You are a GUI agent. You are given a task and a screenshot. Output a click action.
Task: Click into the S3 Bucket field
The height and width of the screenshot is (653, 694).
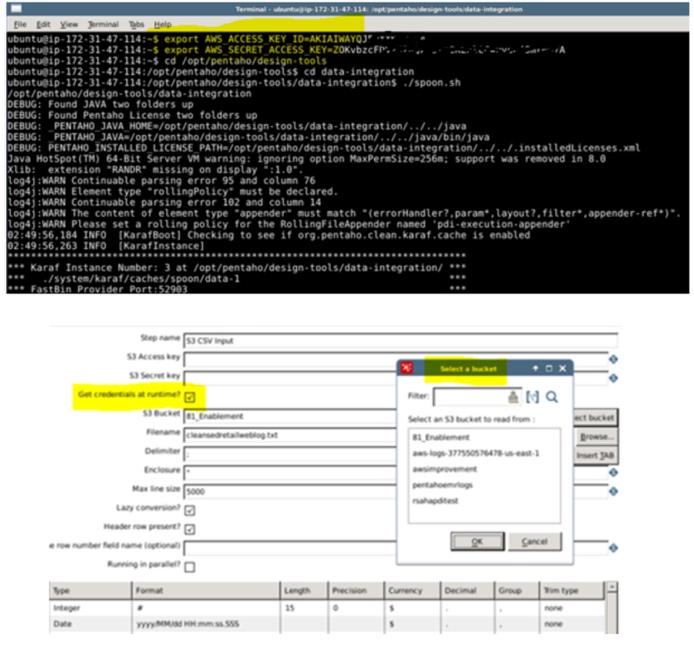click(x=290, y=416)
